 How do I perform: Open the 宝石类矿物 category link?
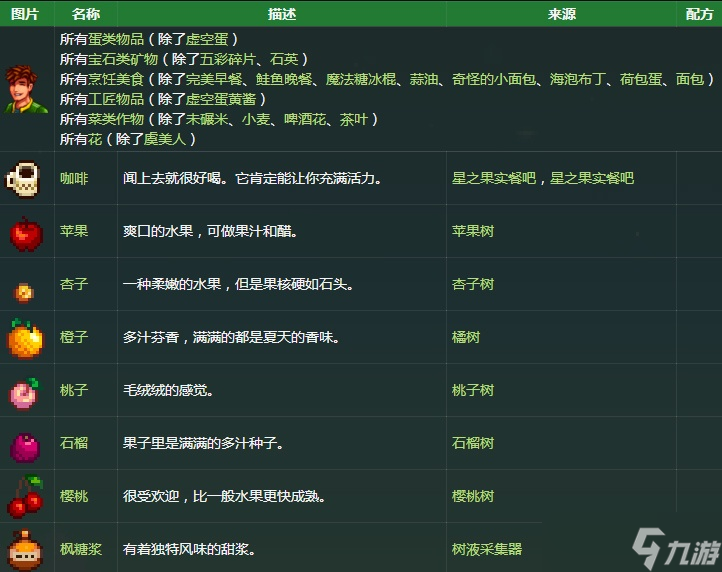[123, 59]
